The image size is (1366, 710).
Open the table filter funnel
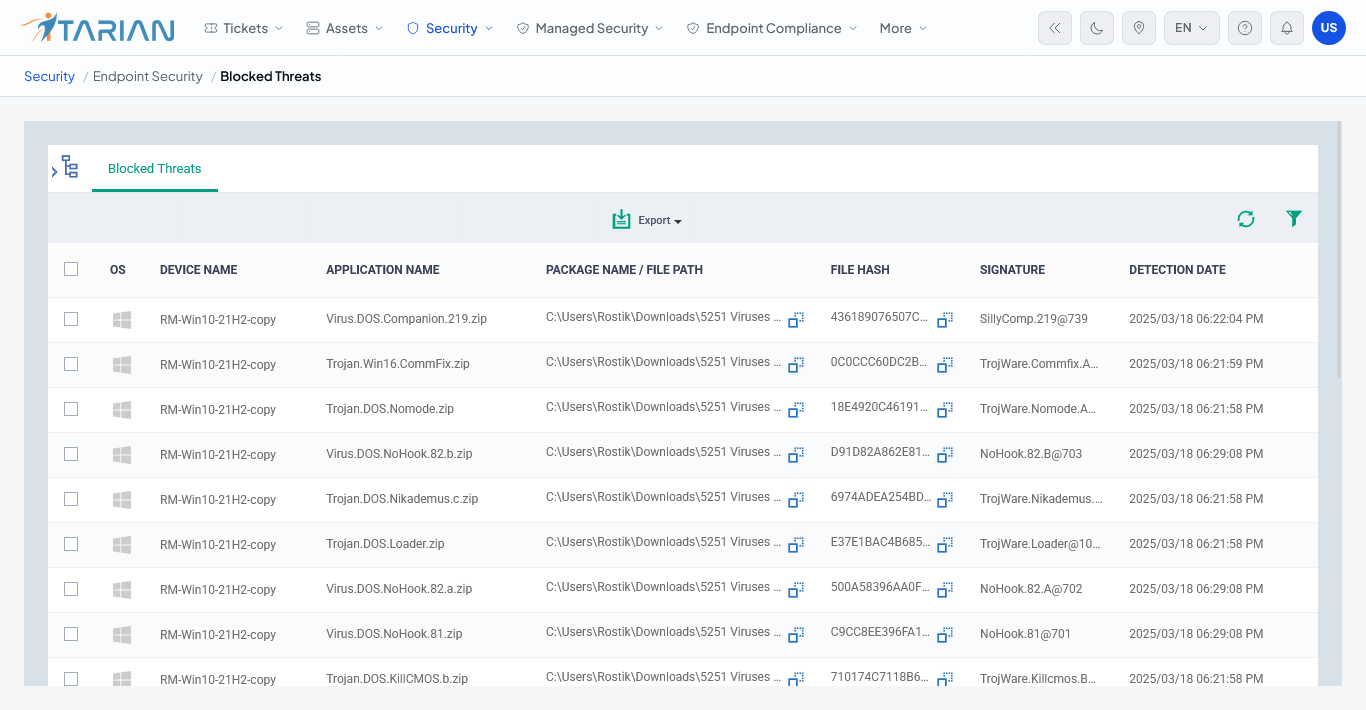click(x=1294, y=218)
